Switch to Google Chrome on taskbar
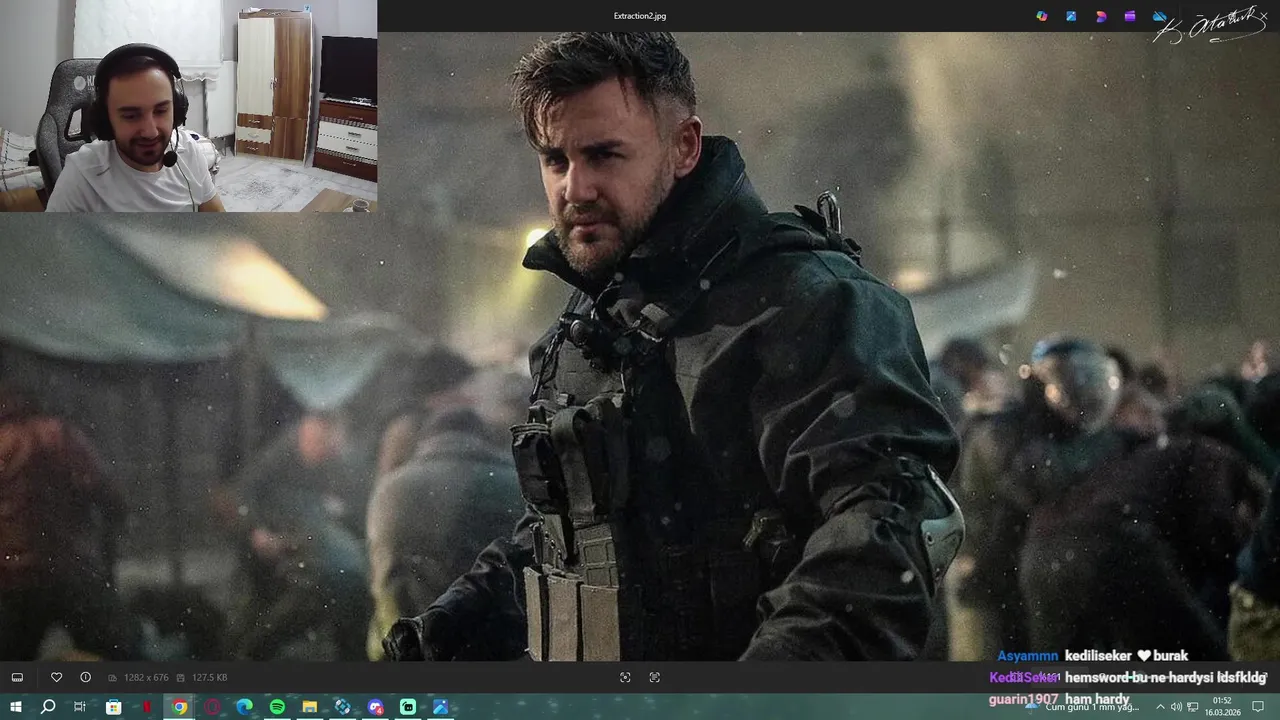This screenshot has height=720, width=1280. [x=179, y=707]
